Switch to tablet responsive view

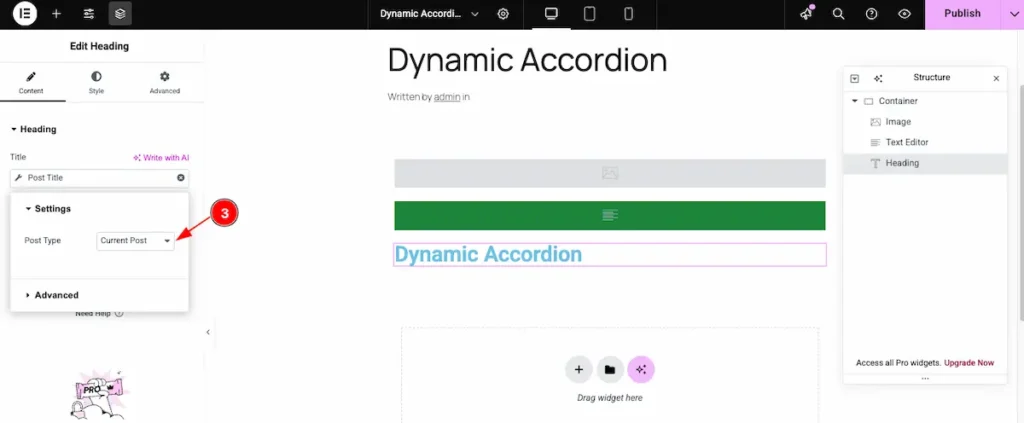(x=589, y=14)
